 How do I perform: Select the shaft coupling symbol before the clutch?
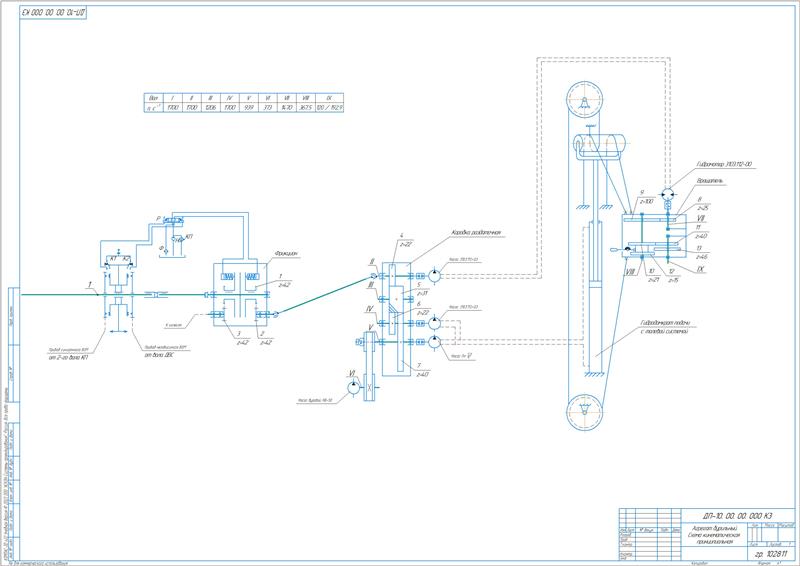(x=158, y=295)
